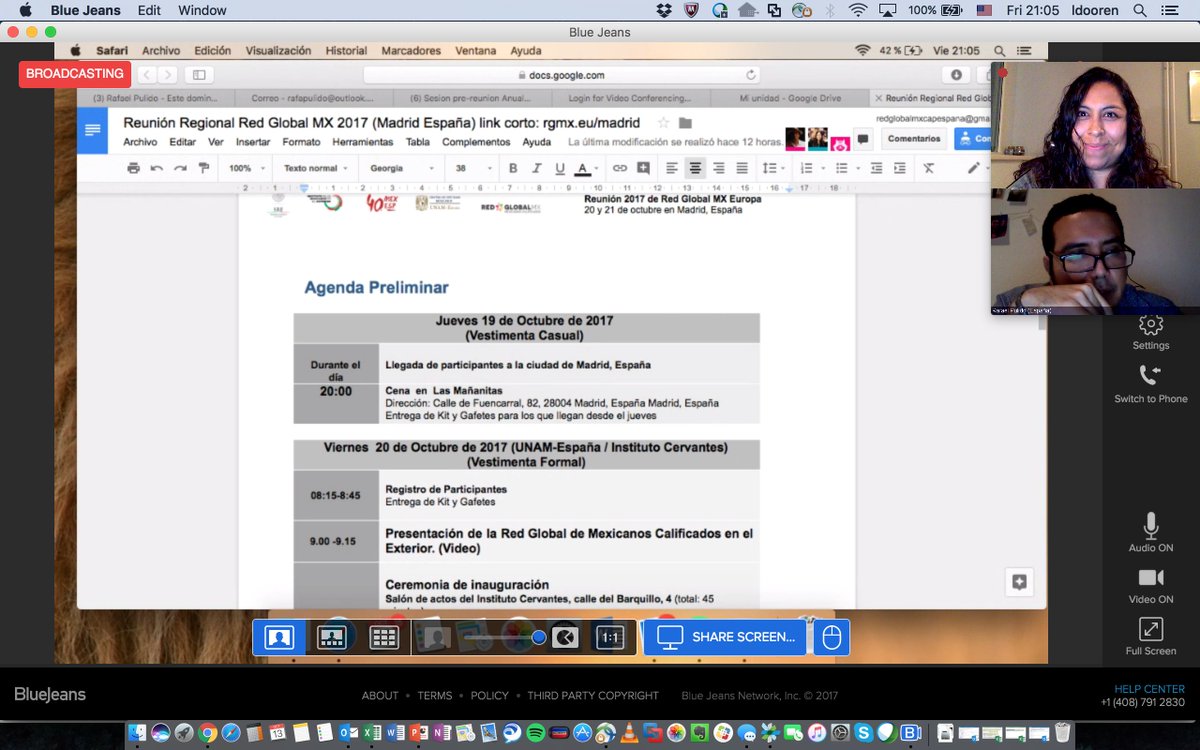Click add comment icon in Docs toolbar

tap(643, 168)
